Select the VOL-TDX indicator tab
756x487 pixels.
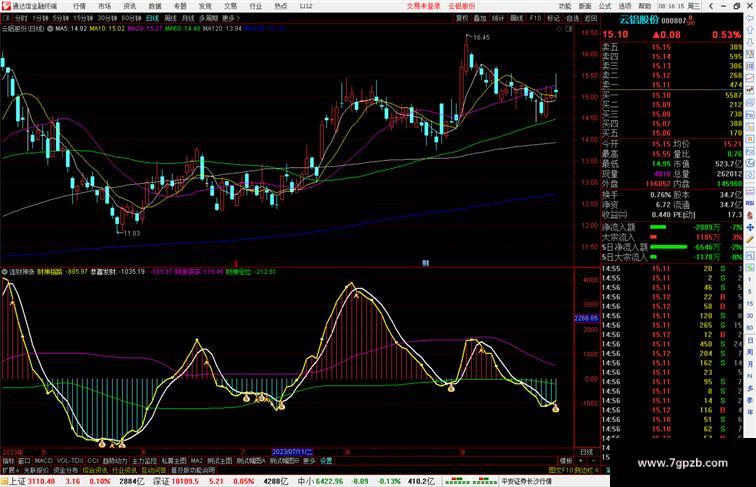70,461
